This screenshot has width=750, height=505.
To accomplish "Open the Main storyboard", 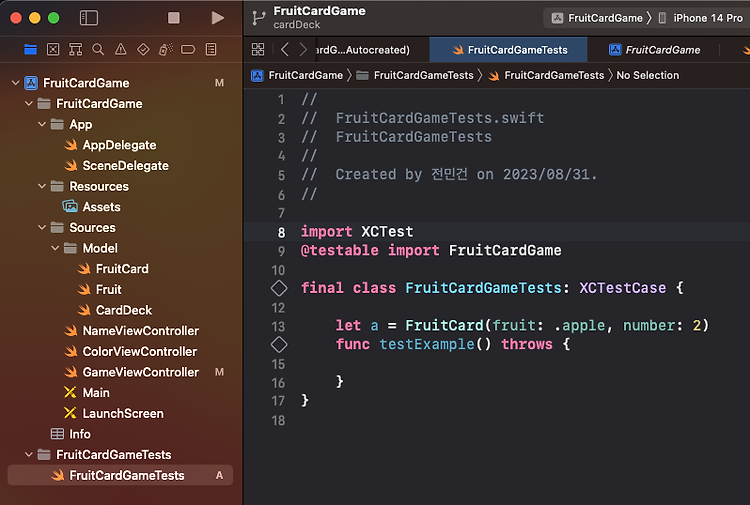I will click(x=96, y=393).
